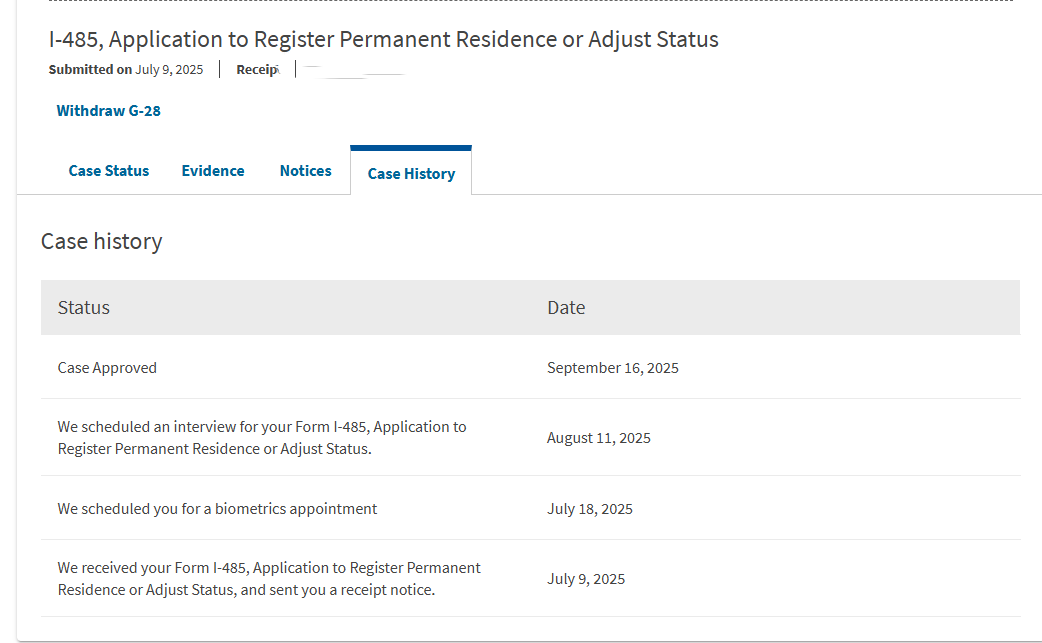The image size is (1042, 643).
Task: Switch to the Case Status tab
Action: (x=108, y=171)
